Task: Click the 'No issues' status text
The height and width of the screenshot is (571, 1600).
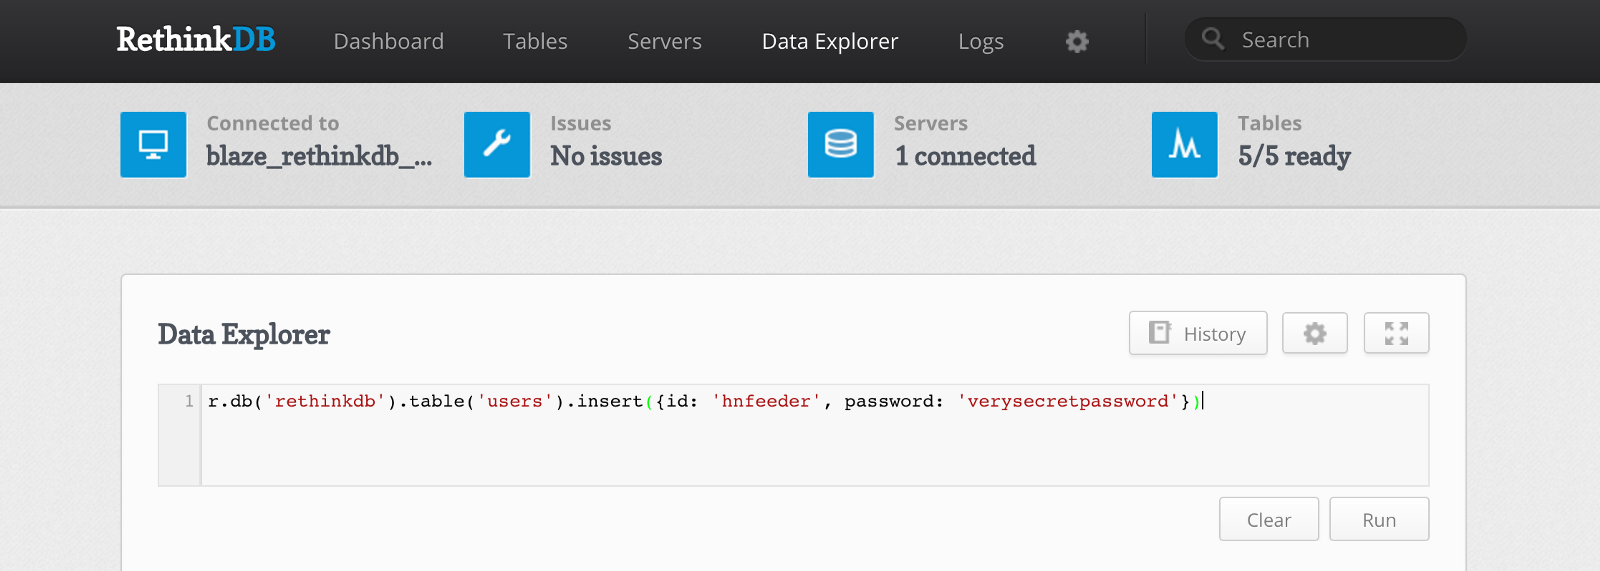Action: [606, 156]
